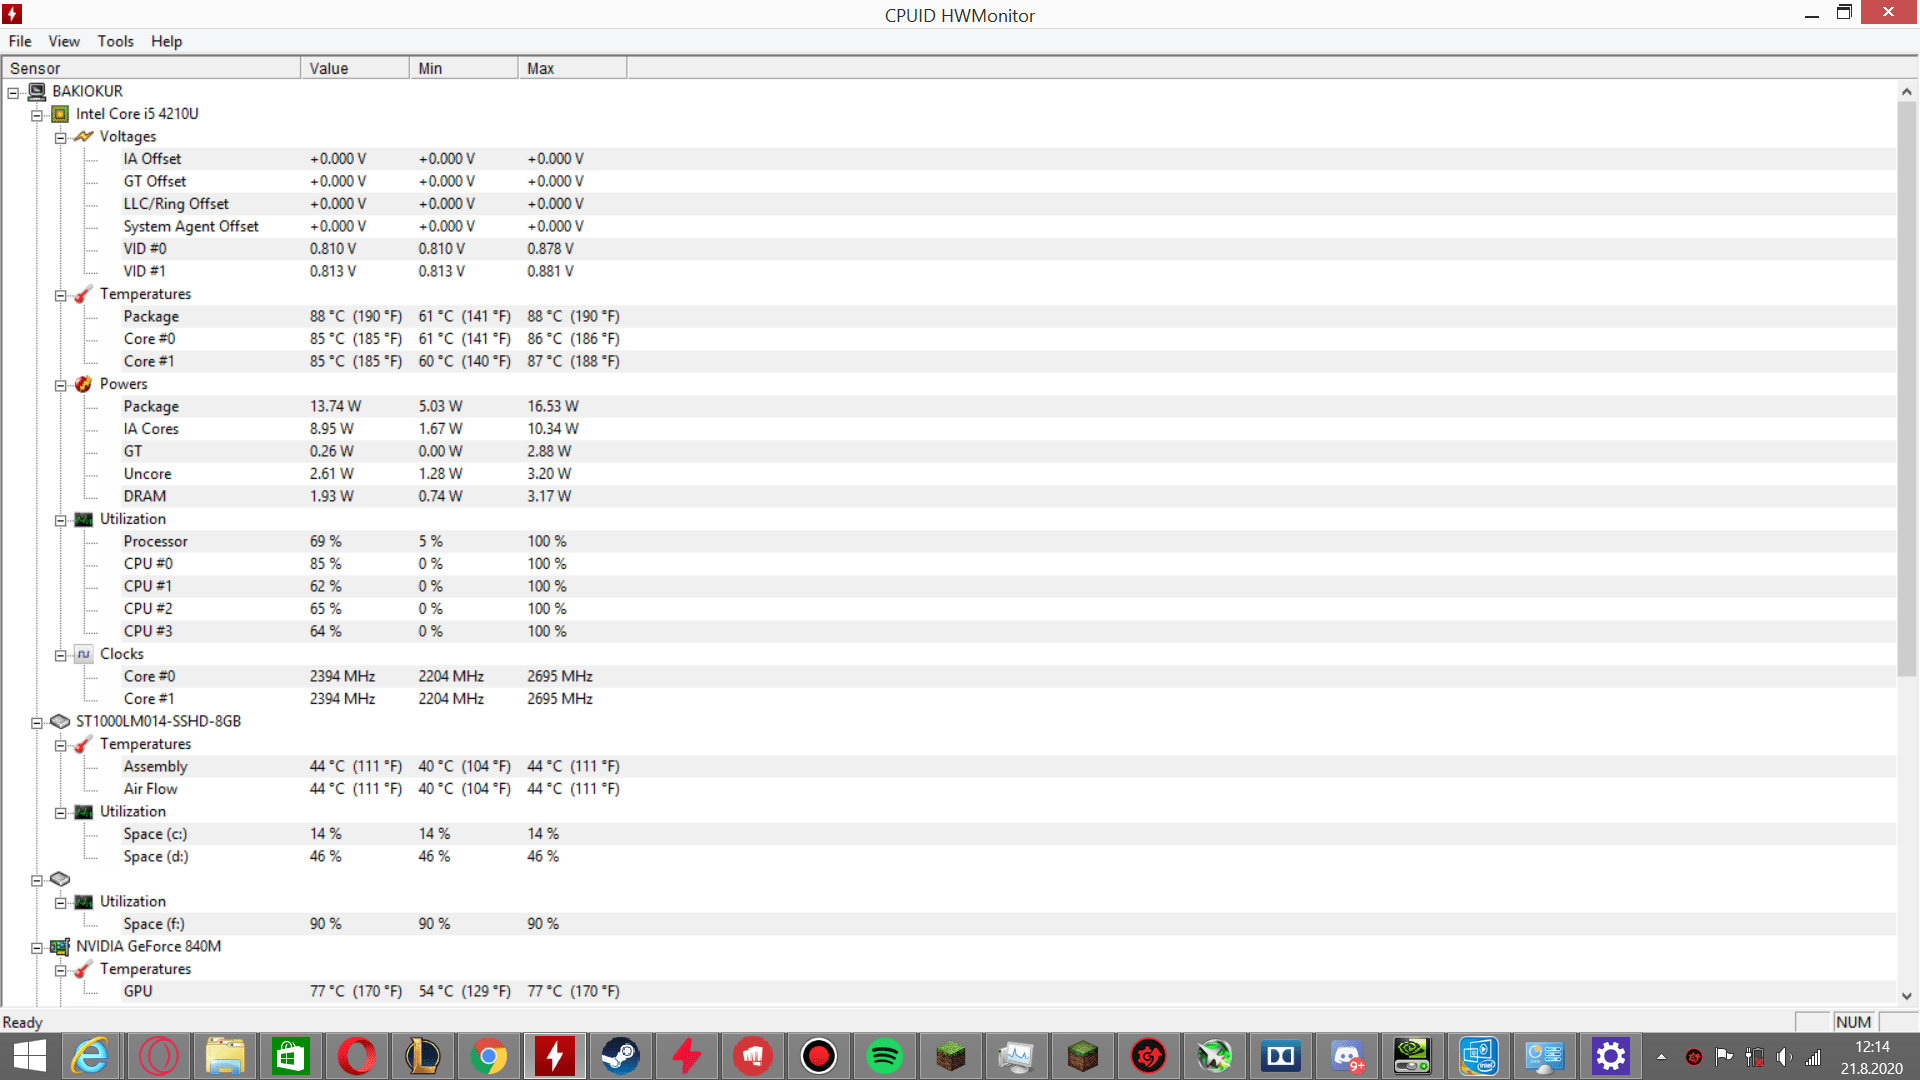Click the ST1000LM014-SSHD-8GB hard drive icon
Image resolution: width=1920 pixels, height=1080 pixels.
point(60,721)
